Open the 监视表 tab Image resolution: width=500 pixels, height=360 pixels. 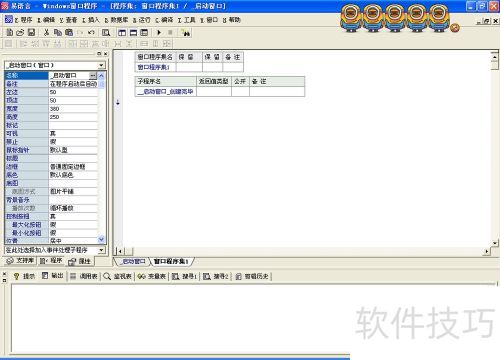click(118, 276)
